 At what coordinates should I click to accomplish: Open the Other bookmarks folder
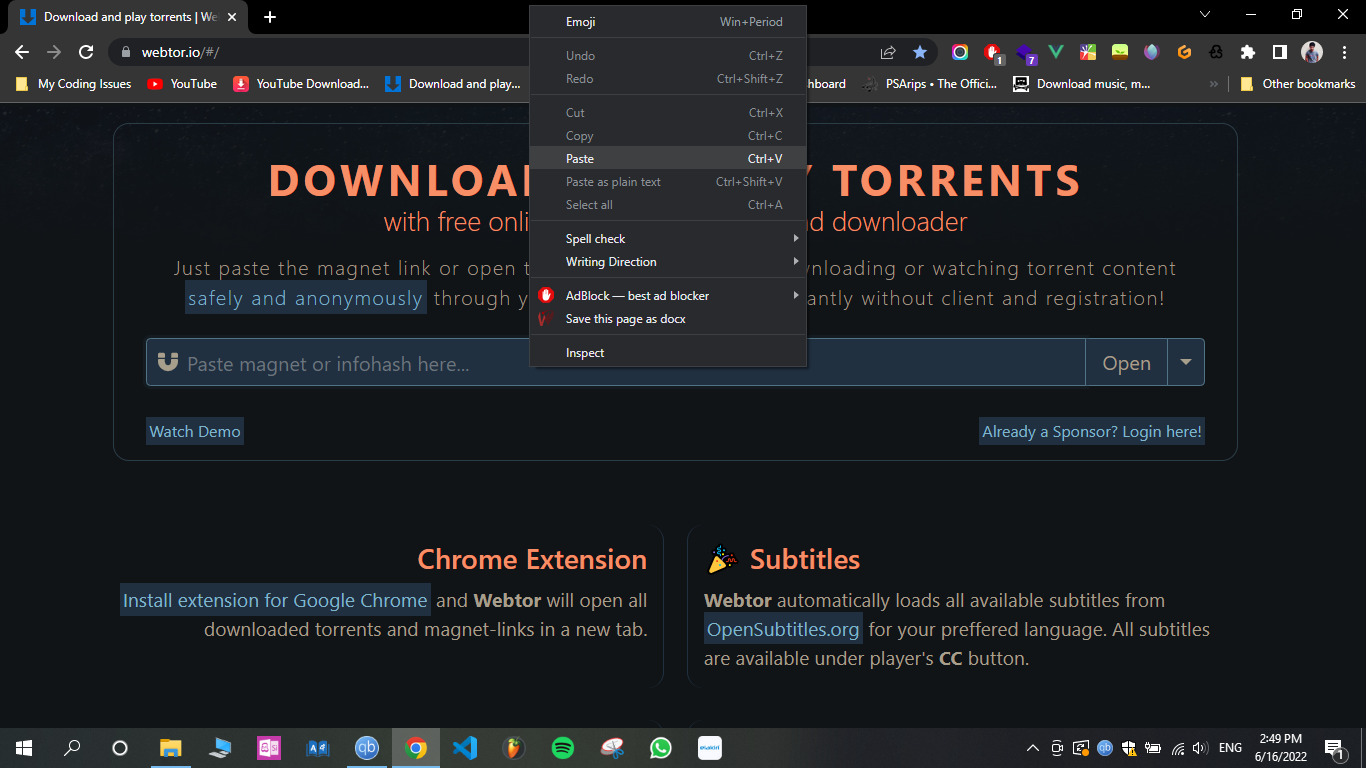tap(1297, 84)
